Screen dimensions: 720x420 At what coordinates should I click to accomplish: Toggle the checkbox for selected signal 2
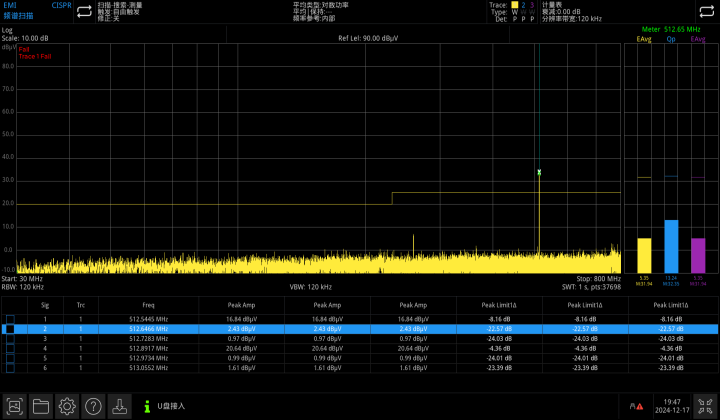click(10, 328)
